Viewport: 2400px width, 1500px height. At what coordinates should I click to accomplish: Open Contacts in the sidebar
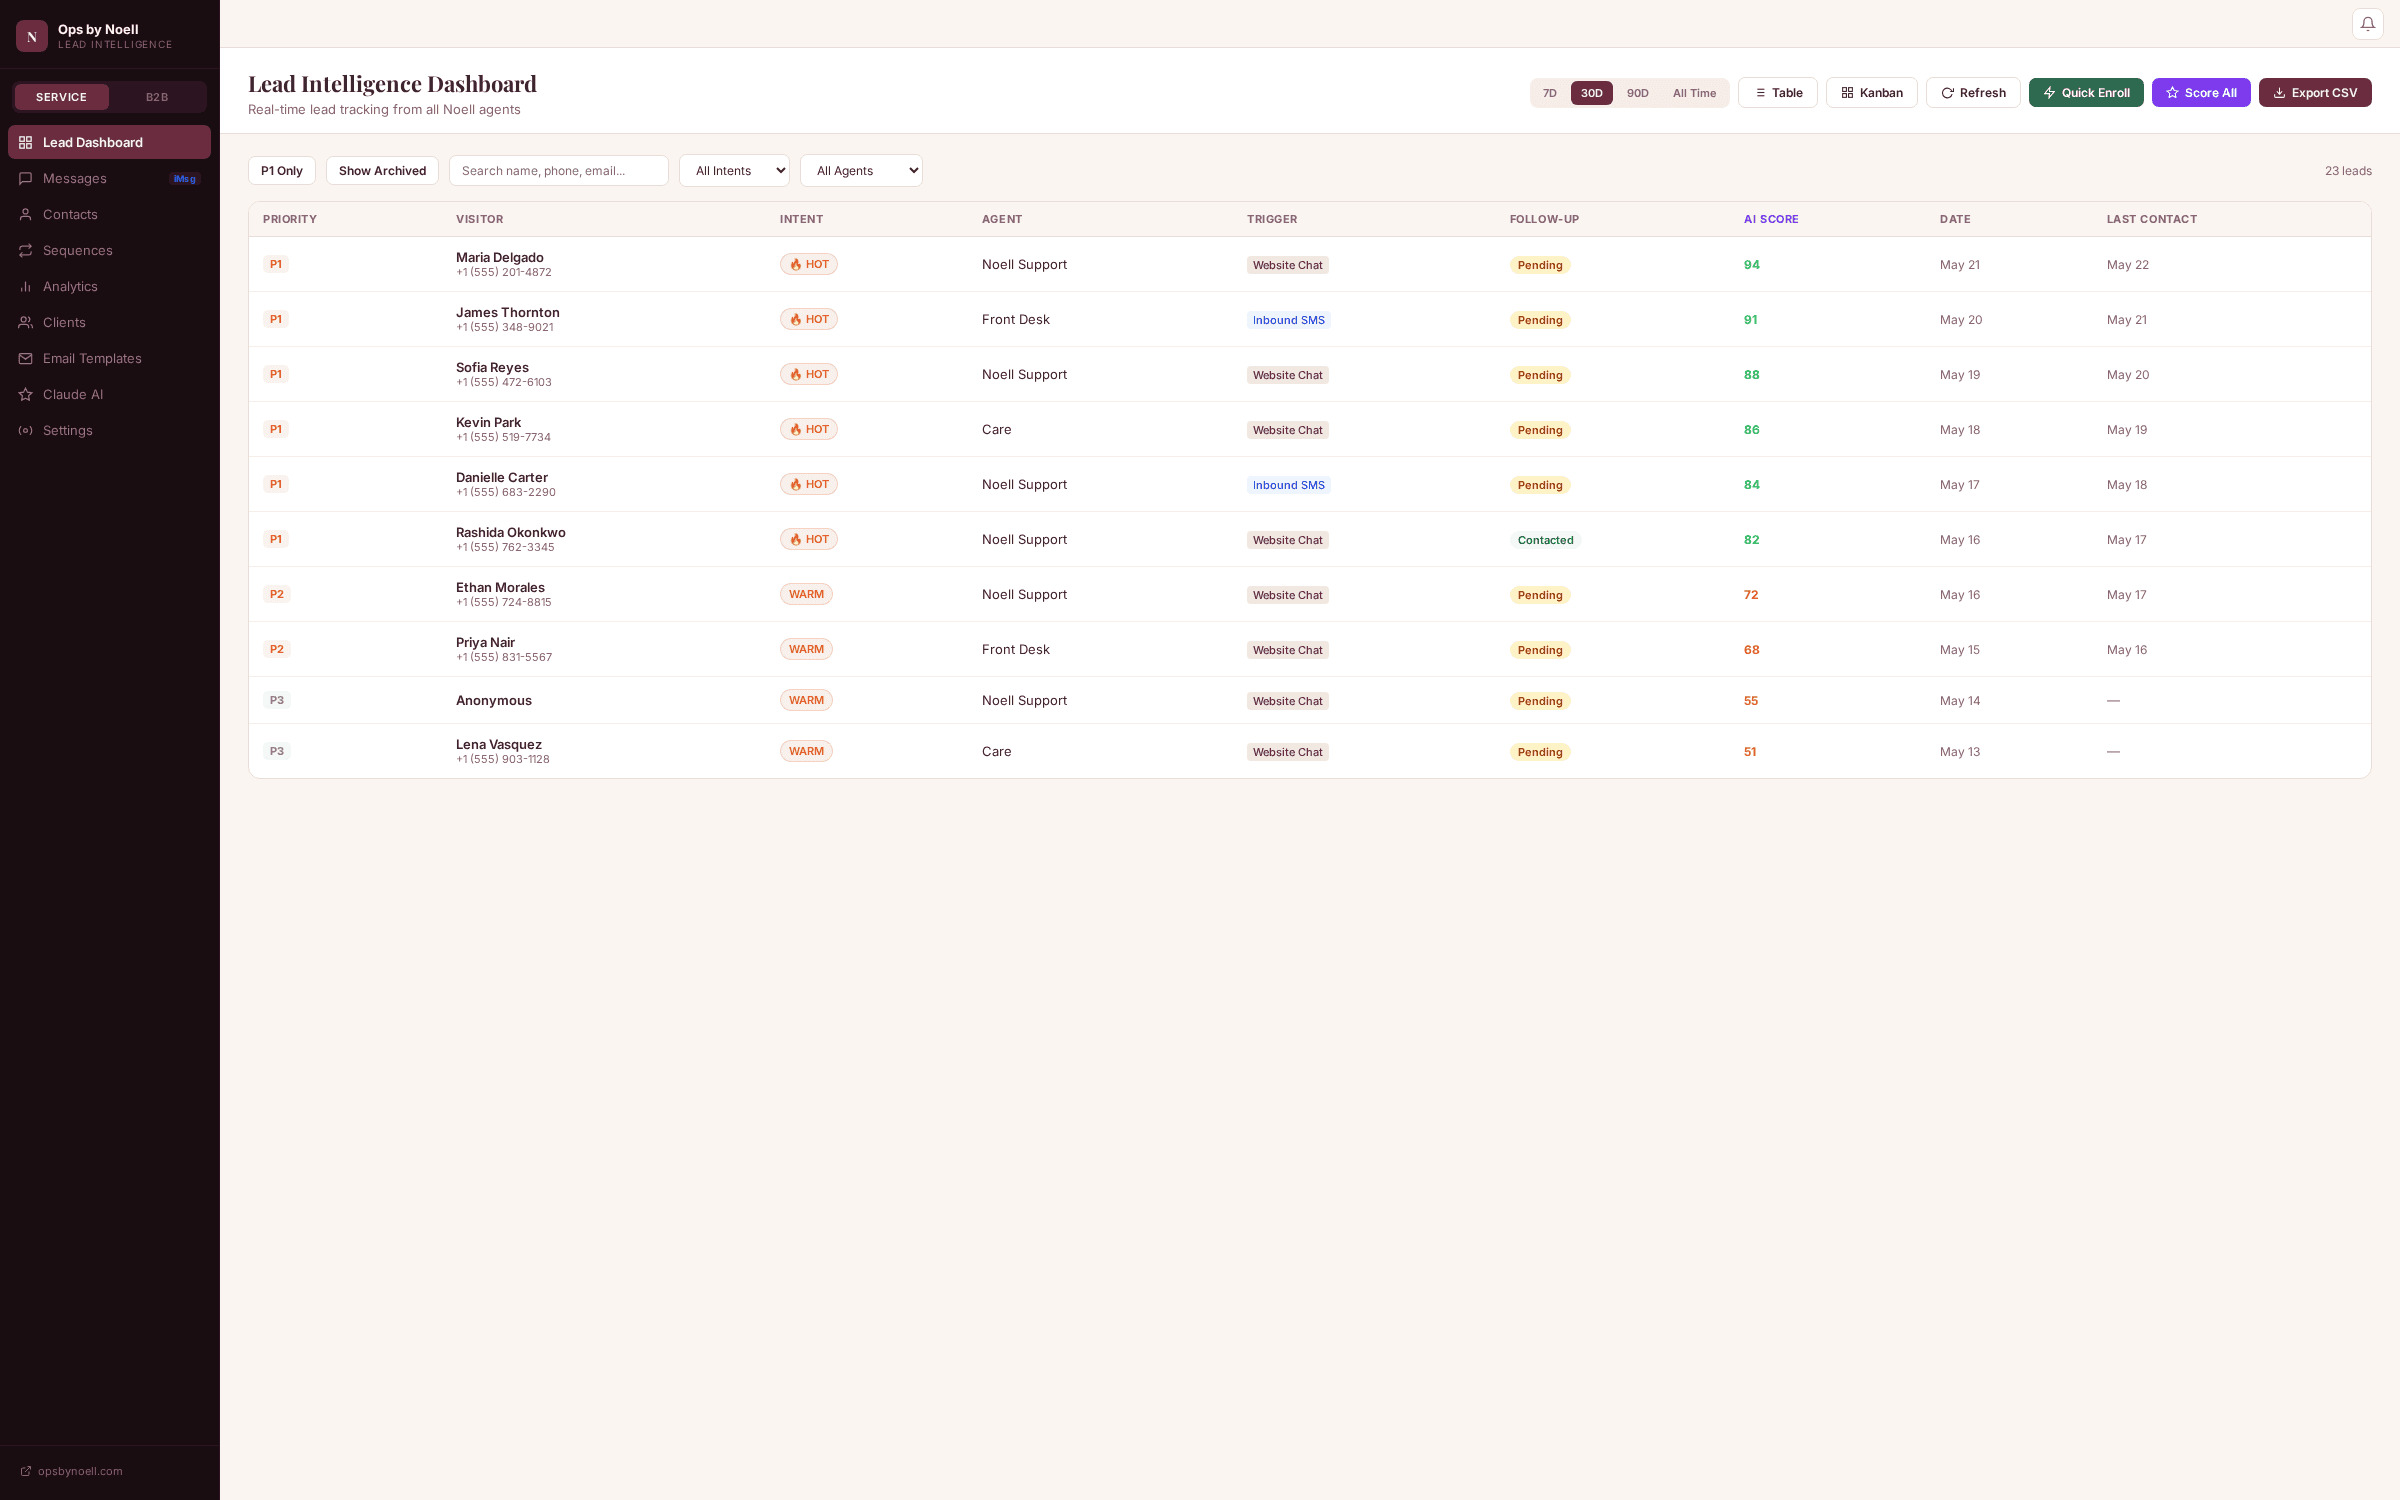point(109,215)
